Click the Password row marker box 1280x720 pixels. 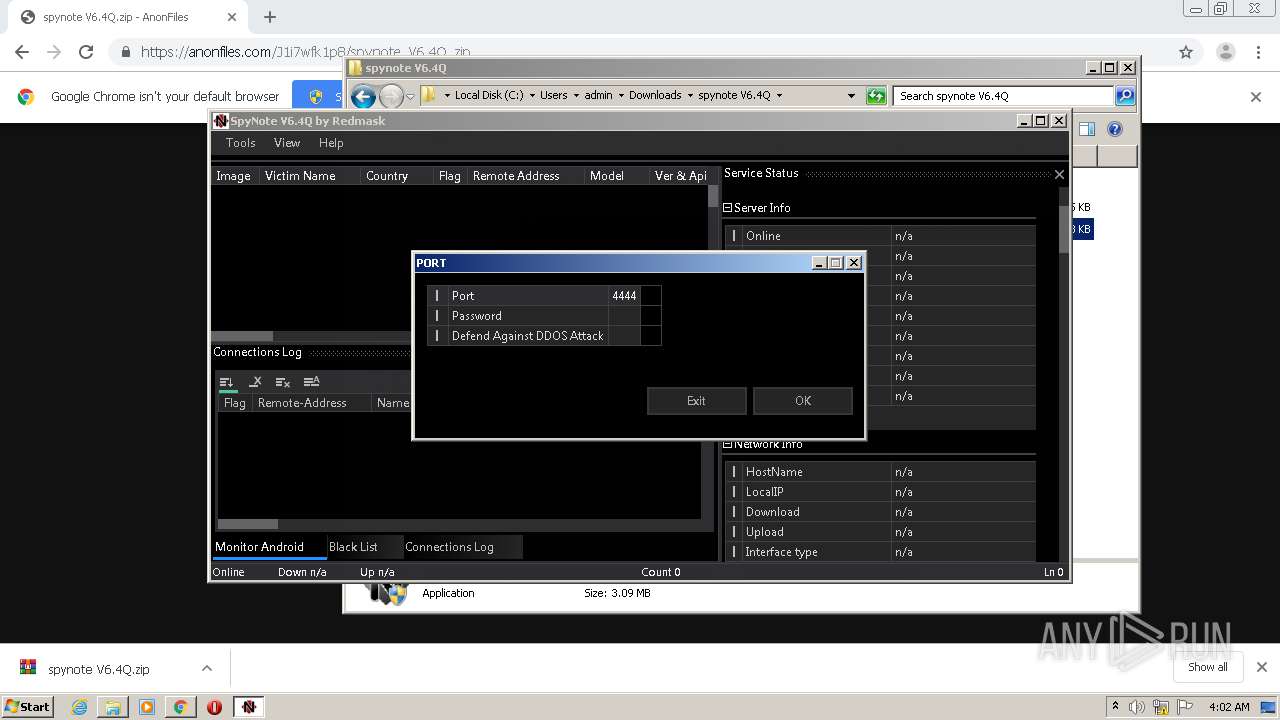pyautogui.click(x=437, y=316)
